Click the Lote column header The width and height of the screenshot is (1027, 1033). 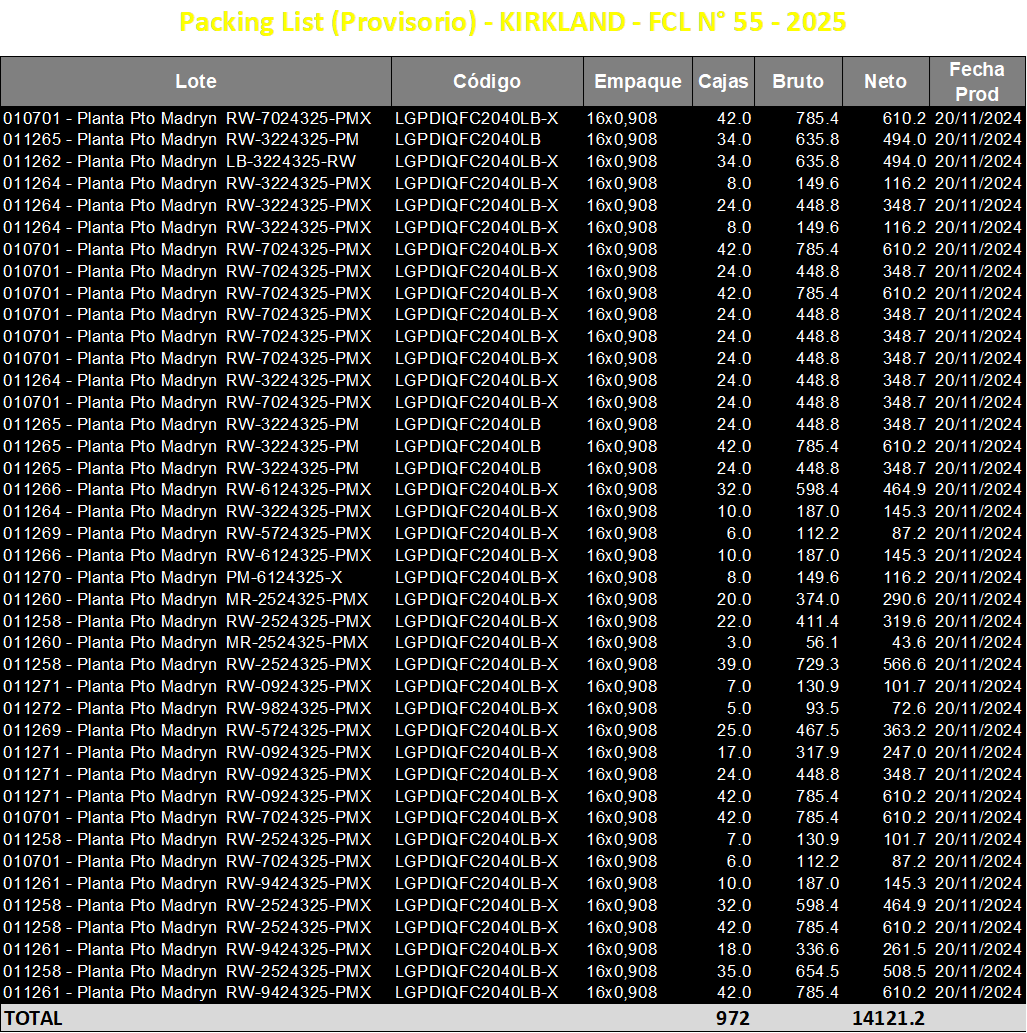[x=196, y=81]
